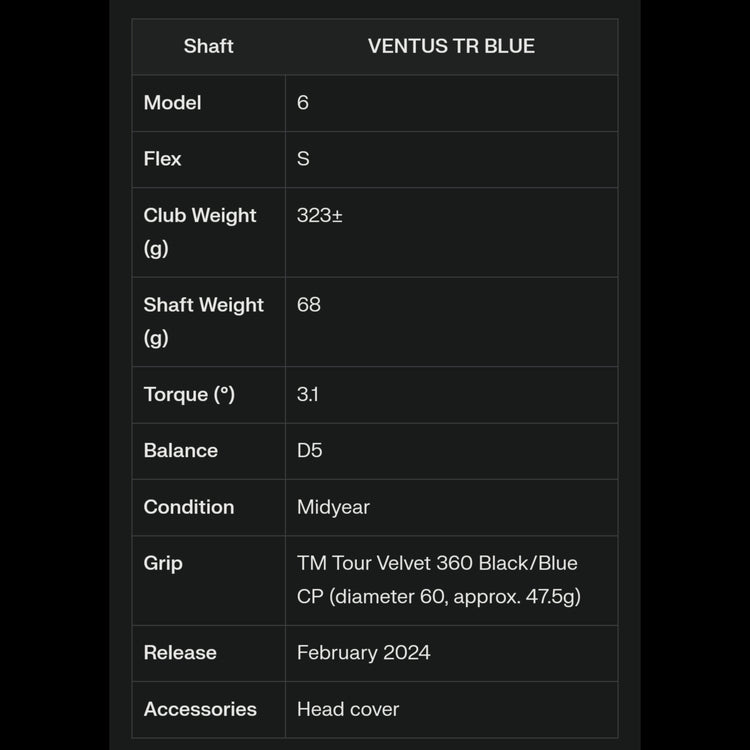The image size is (750, 750).
Task: Select the Model value 6
Action: (x=303, y=103)
